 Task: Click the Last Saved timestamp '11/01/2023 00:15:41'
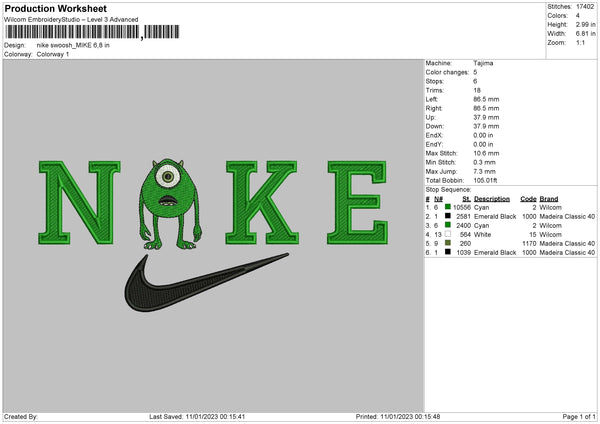(215, 416)
